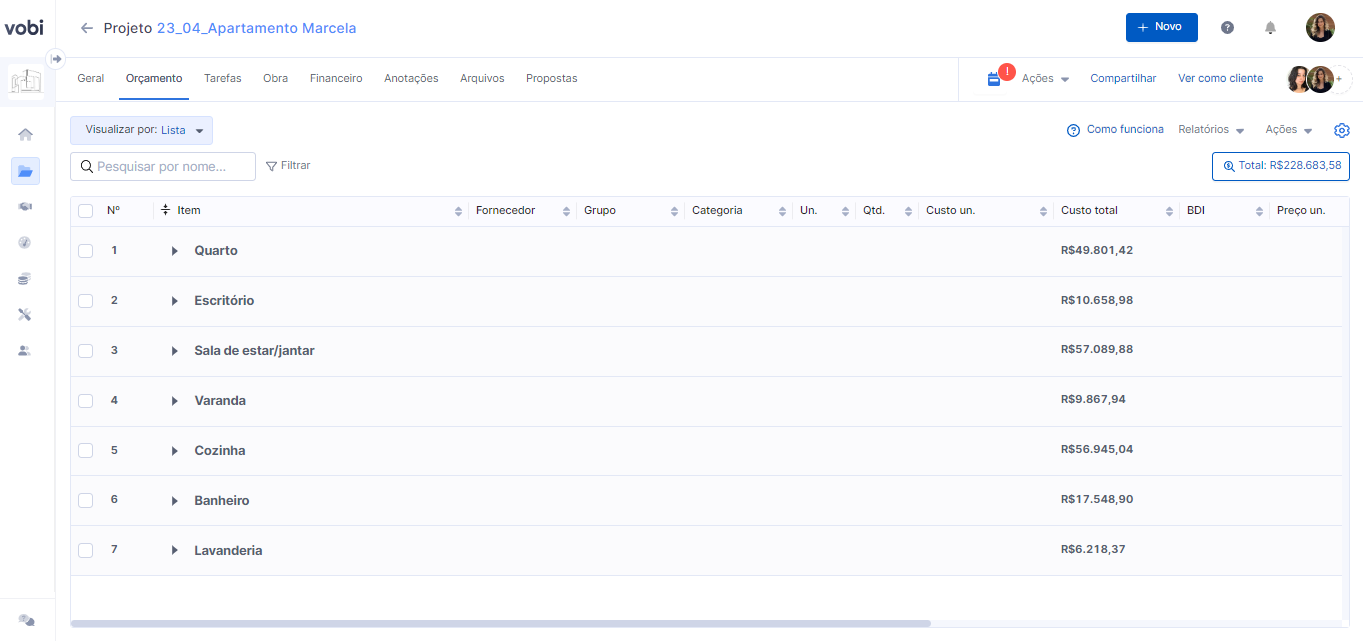Check the Escritório row checkbox
The width and height of the screenshot is (1363, 641).
click(x=86, y=301)
